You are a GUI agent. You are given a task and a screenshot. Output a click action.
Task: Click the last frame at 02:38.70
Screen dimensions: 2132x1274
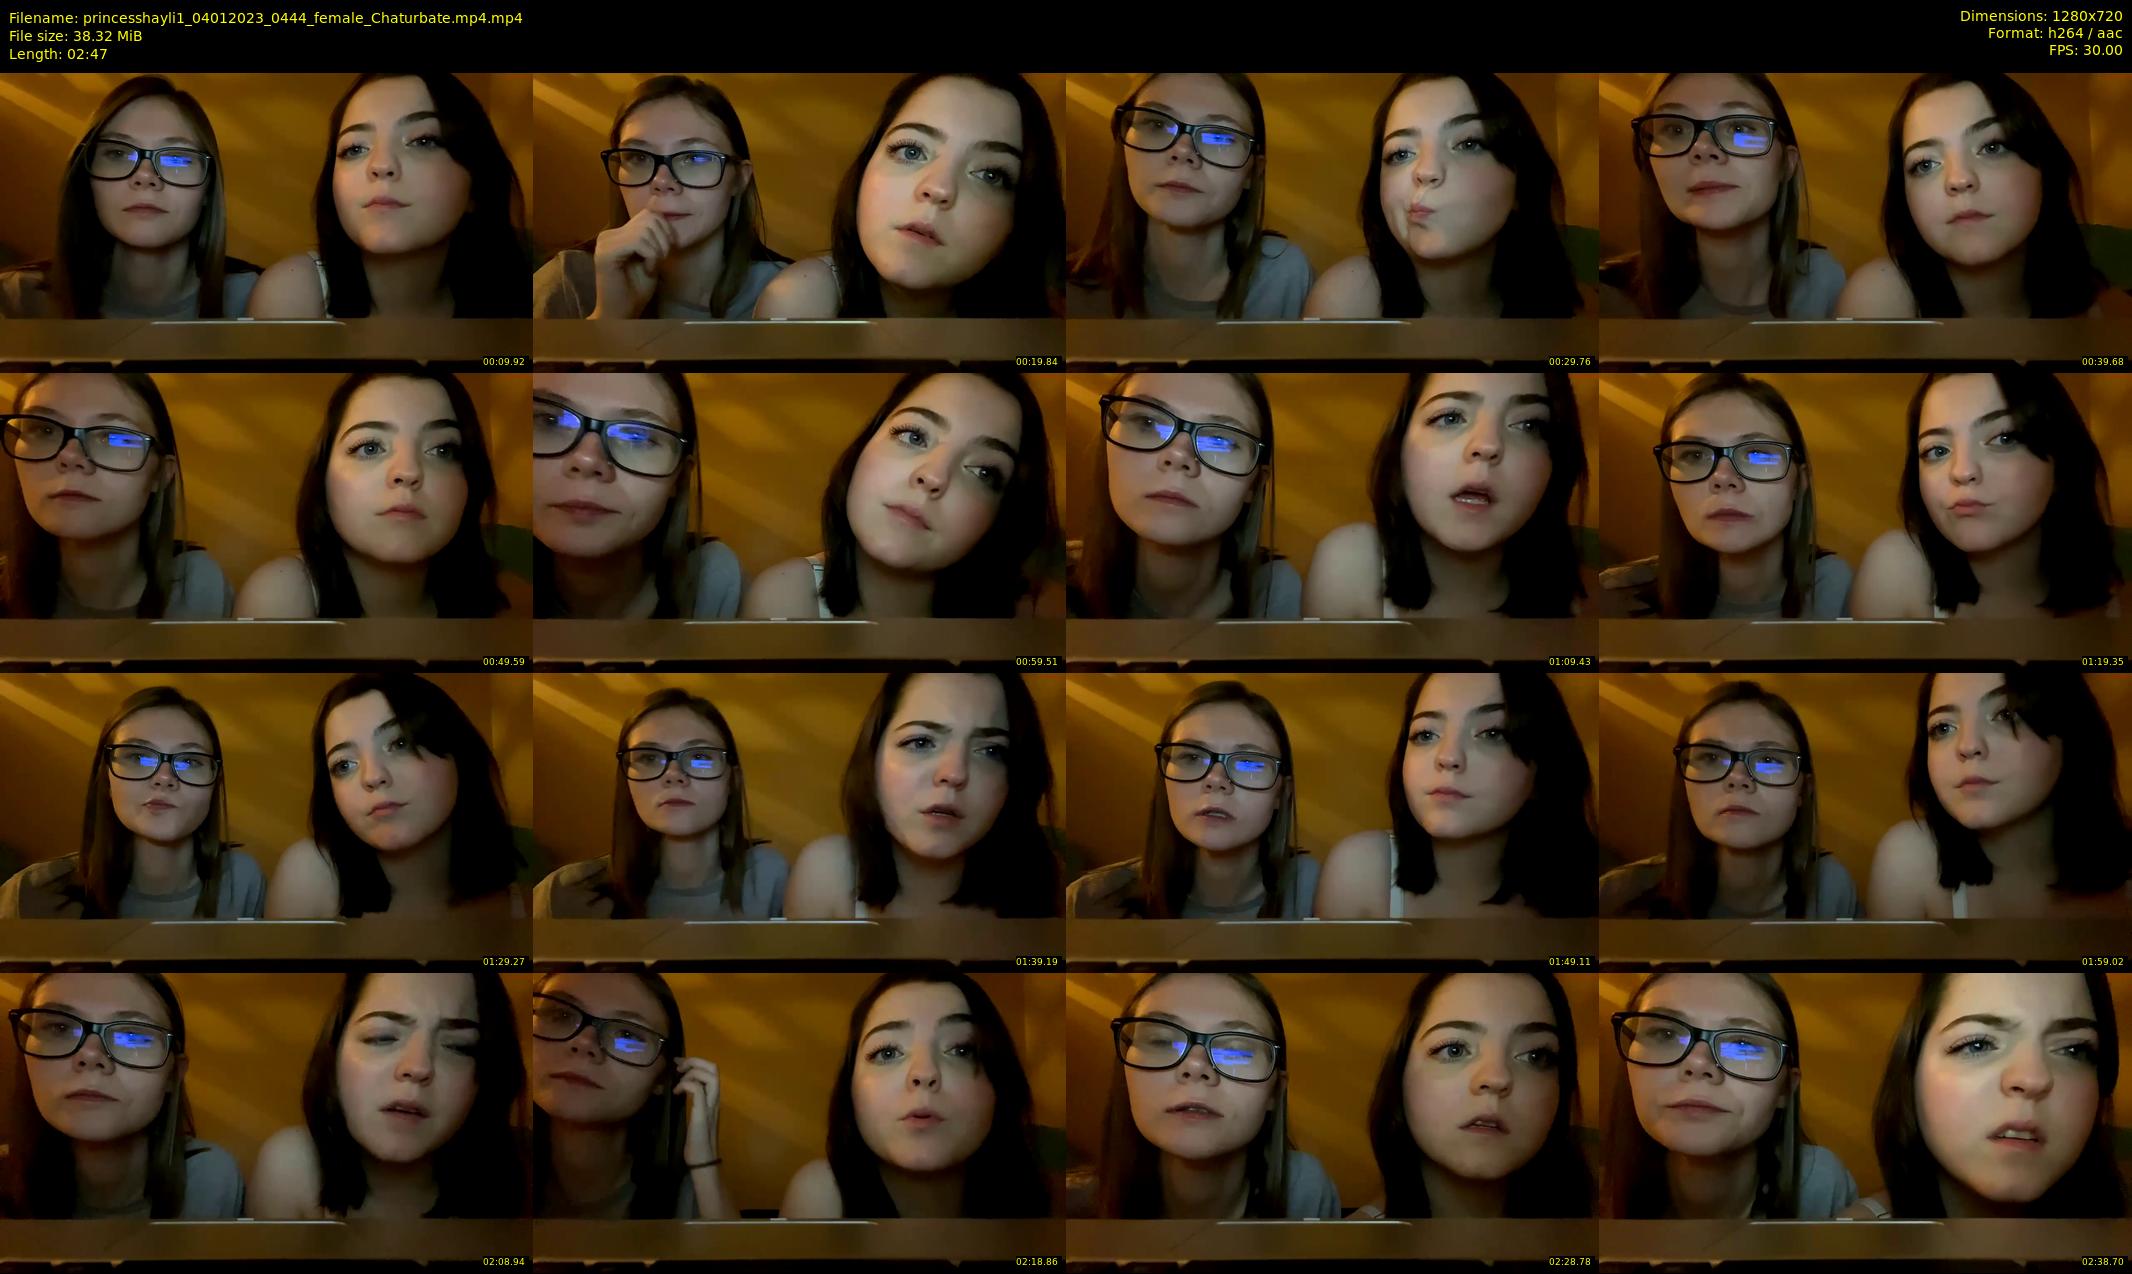click(1864, 1121)
